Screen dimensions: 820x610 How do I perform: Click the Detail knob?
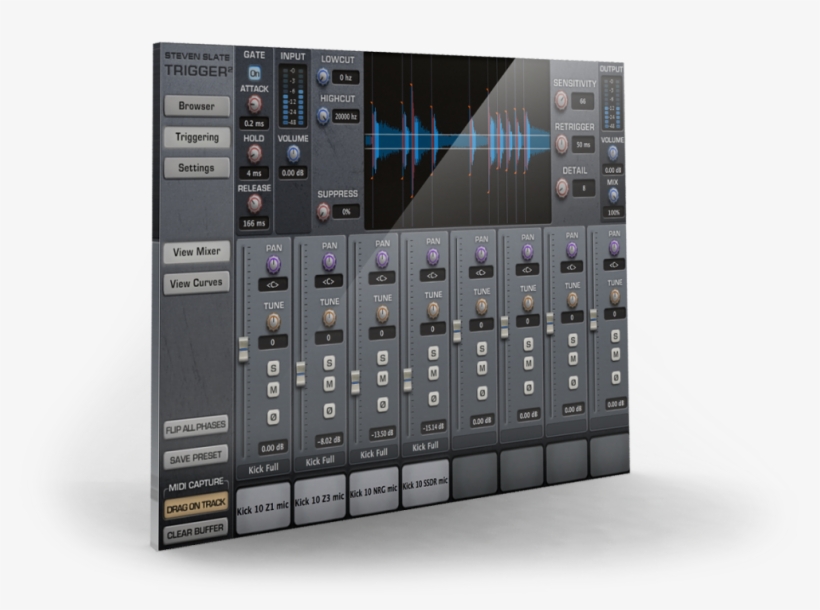pos(562,188)
